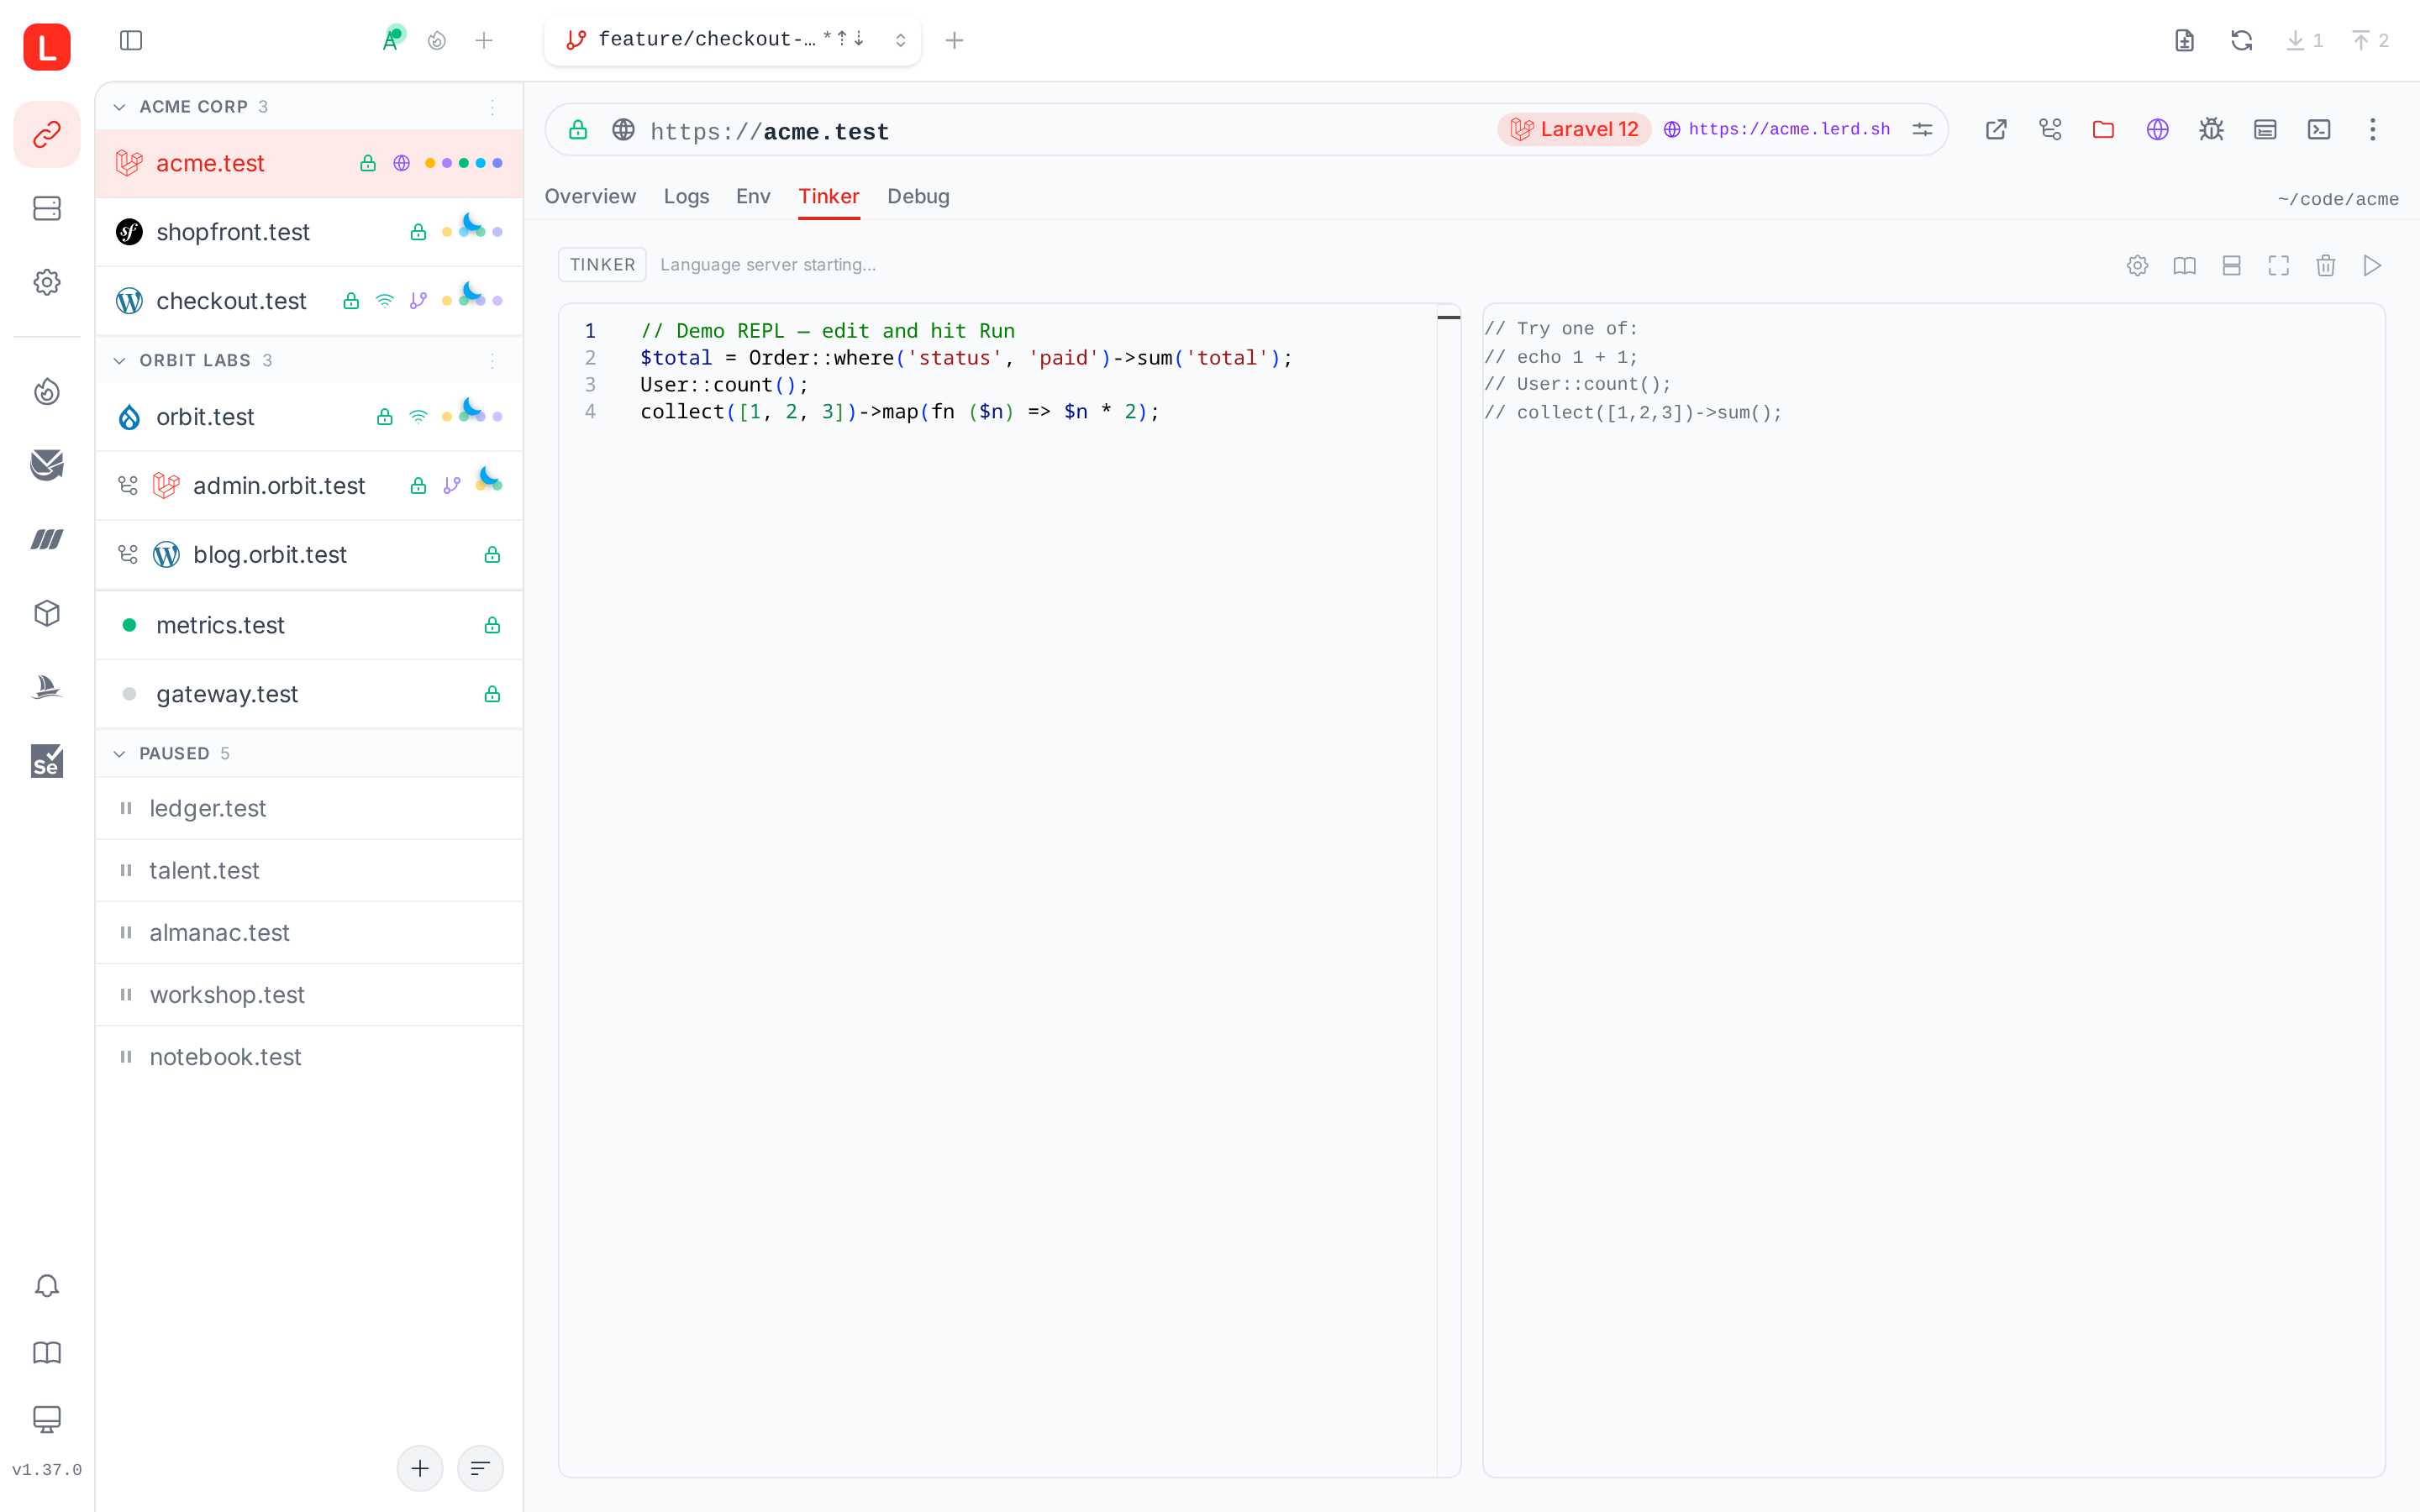This screenshot has width=2420, height=1512.
Task: Open the settings gear in left rail
Action: coord(47,282)
